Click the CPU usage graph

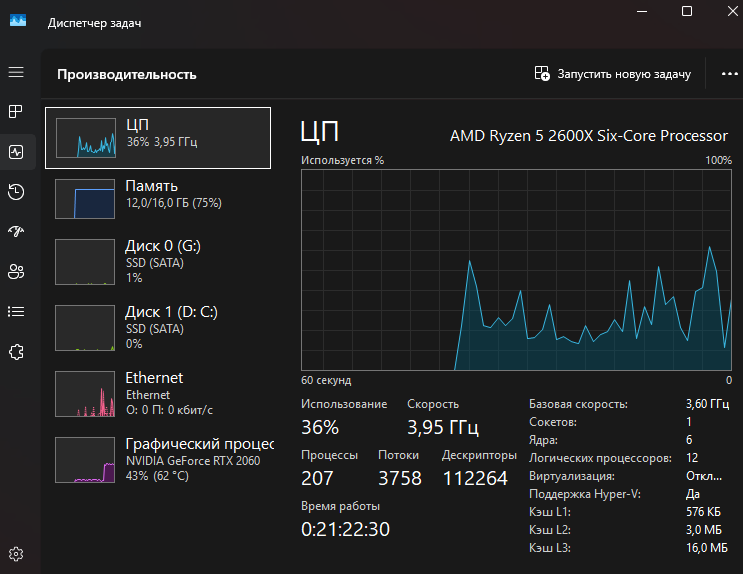[x=517, y=270]
